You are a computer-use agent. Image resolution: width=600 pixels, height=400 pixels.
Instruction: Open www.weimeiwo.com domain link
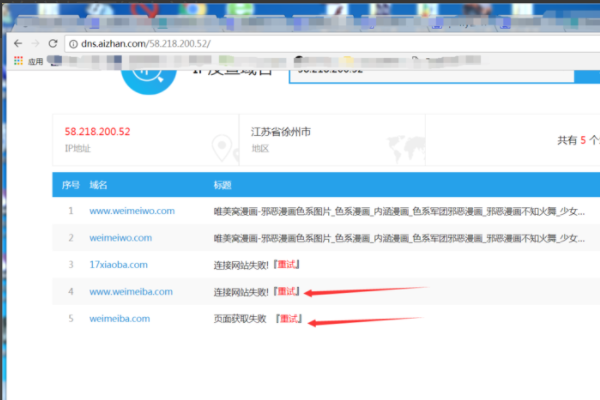[132, 211]
